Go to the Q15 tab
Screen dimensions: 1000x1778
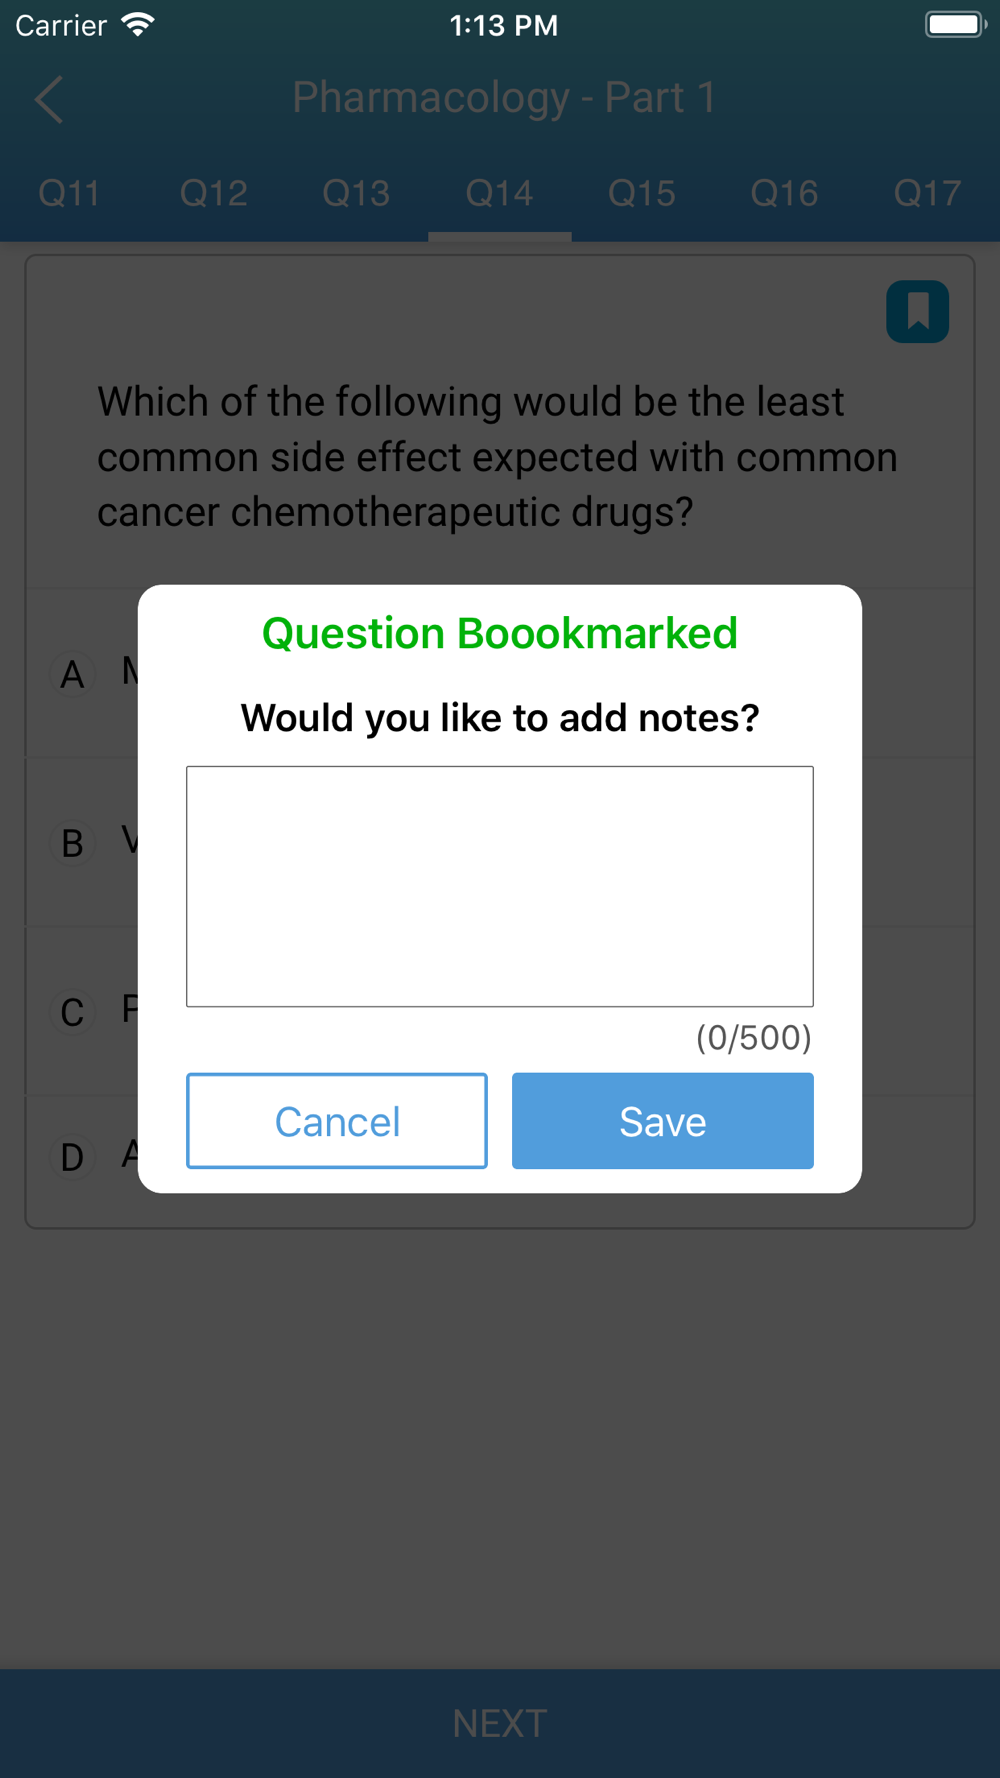(642, 193)
